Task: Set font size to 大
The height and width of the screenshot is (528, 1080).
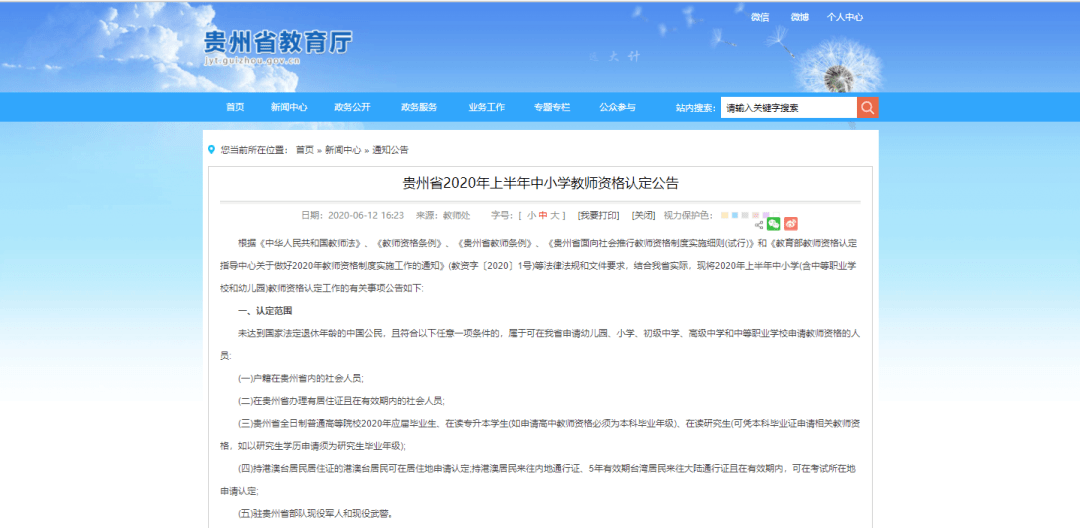Action: (x=554, y=215)
